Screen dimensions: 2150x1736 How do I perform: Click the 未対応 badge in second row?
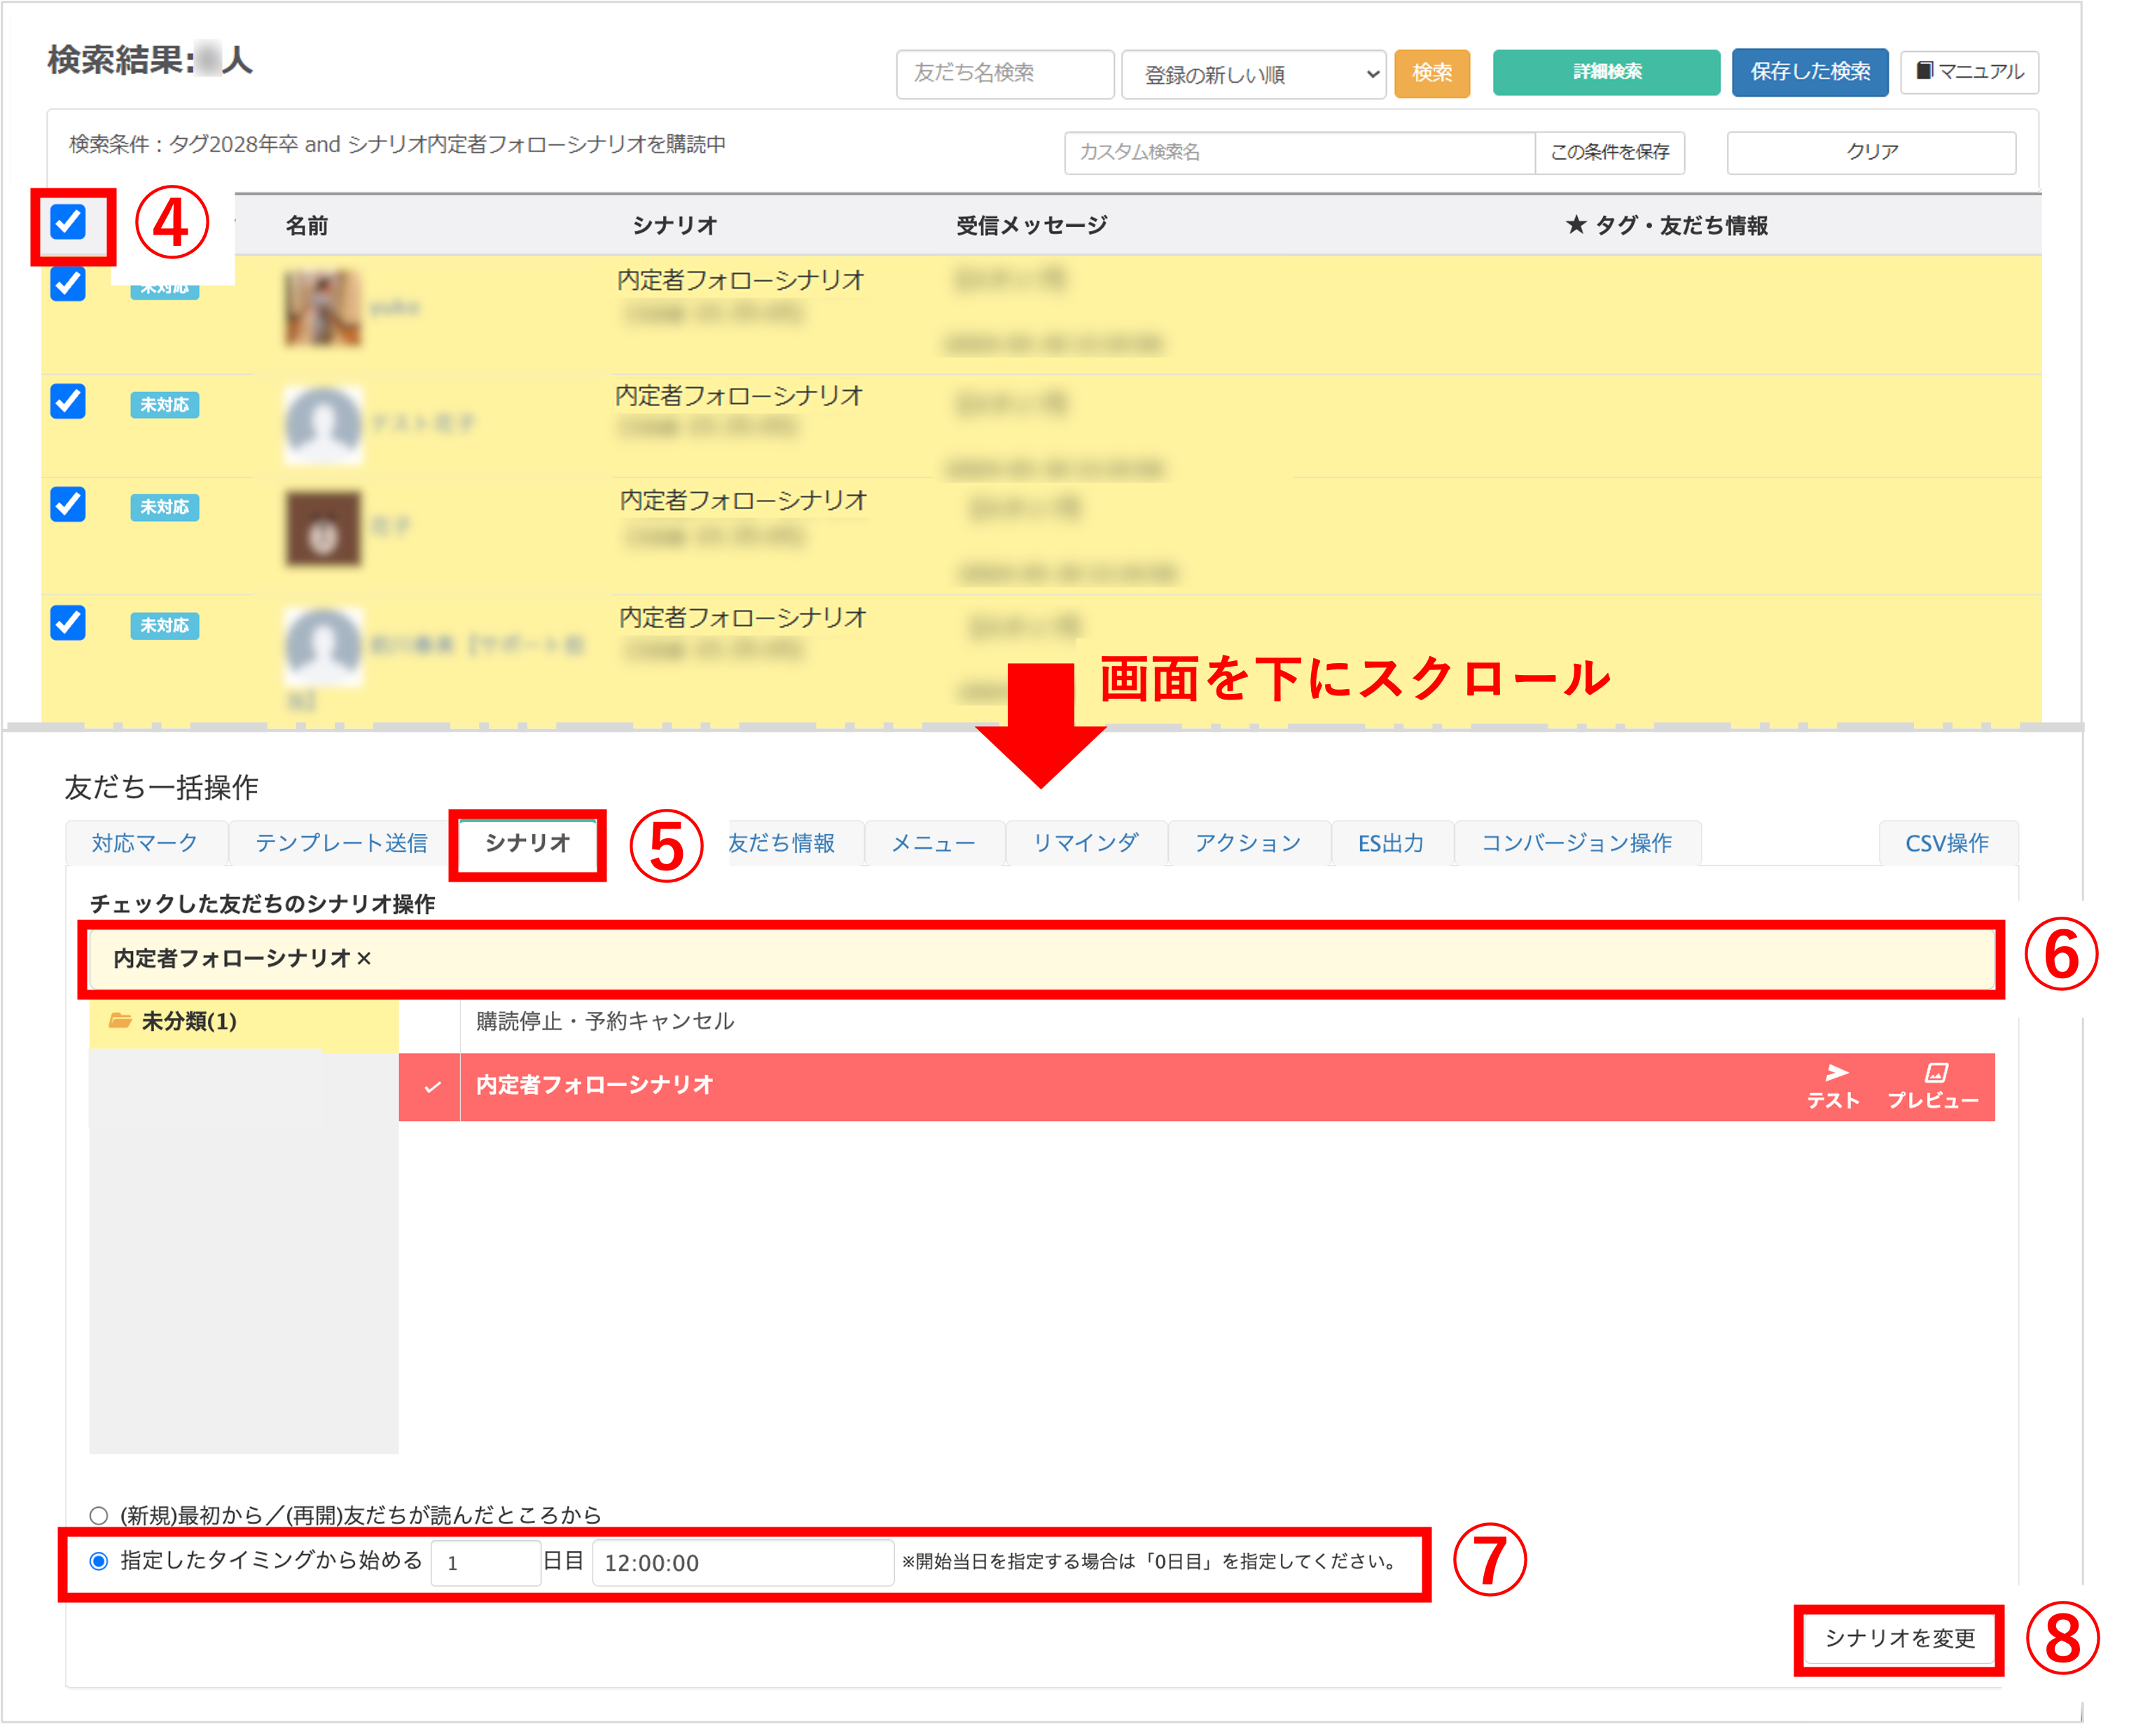tap(165, 405)
